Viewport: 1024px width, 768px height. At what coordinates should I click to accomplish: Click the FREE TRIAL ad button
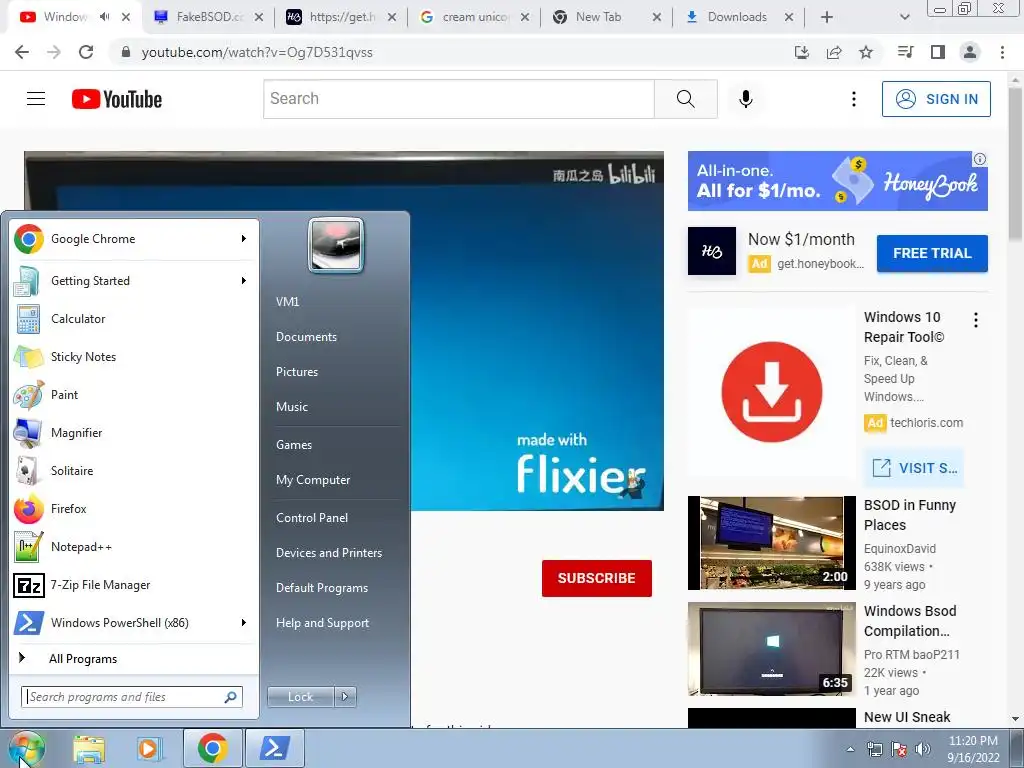(932, 253)
